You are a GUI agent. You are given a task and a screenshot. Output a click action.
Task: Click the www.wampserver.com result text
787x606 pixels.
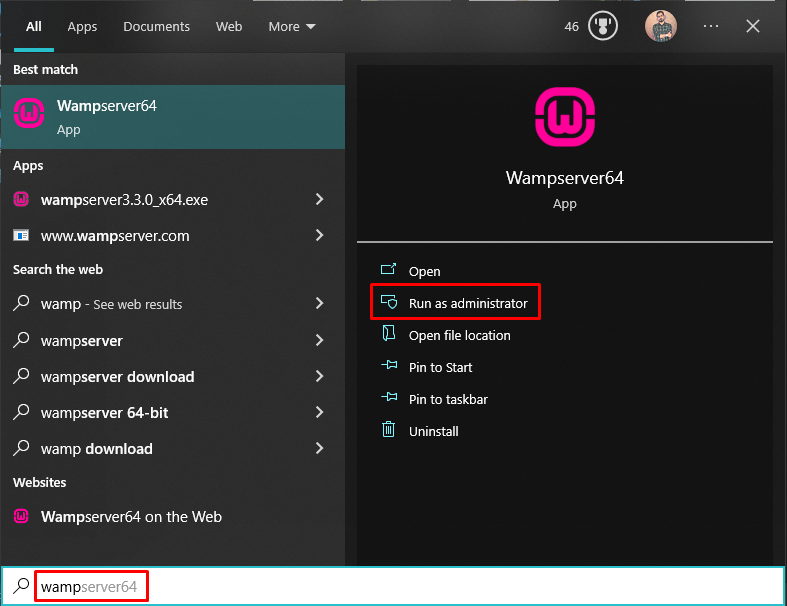pos(115,236)
